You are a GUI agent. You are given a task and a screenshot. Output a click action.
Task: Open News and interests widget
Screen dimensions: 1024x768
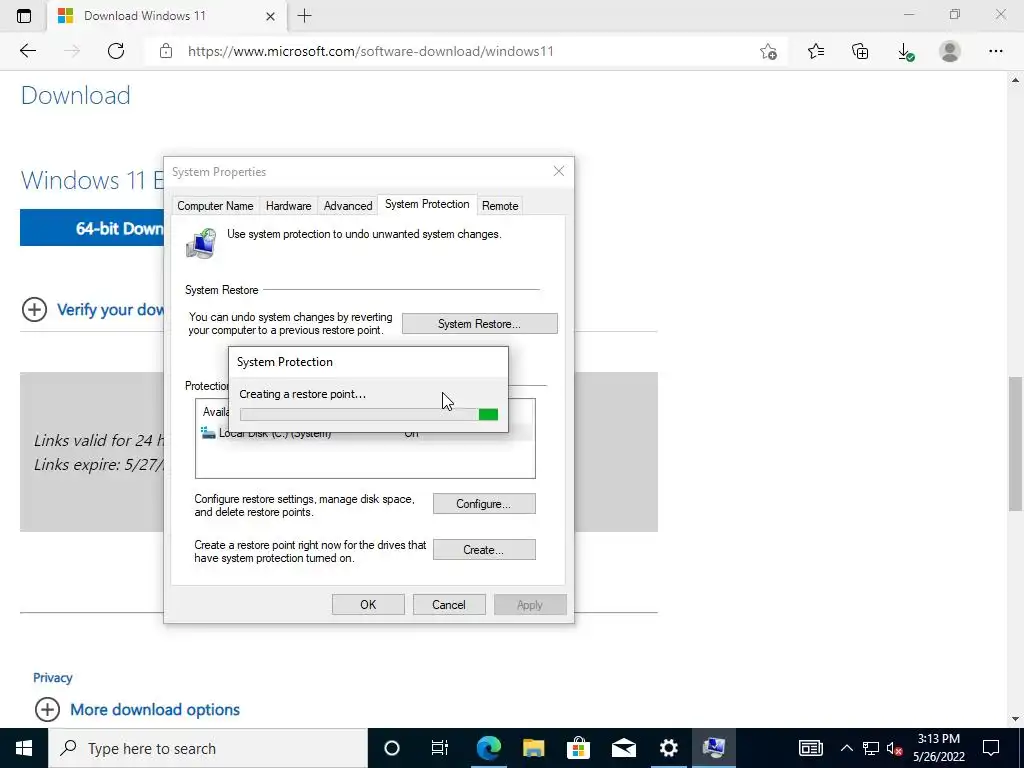click(810, 748)
